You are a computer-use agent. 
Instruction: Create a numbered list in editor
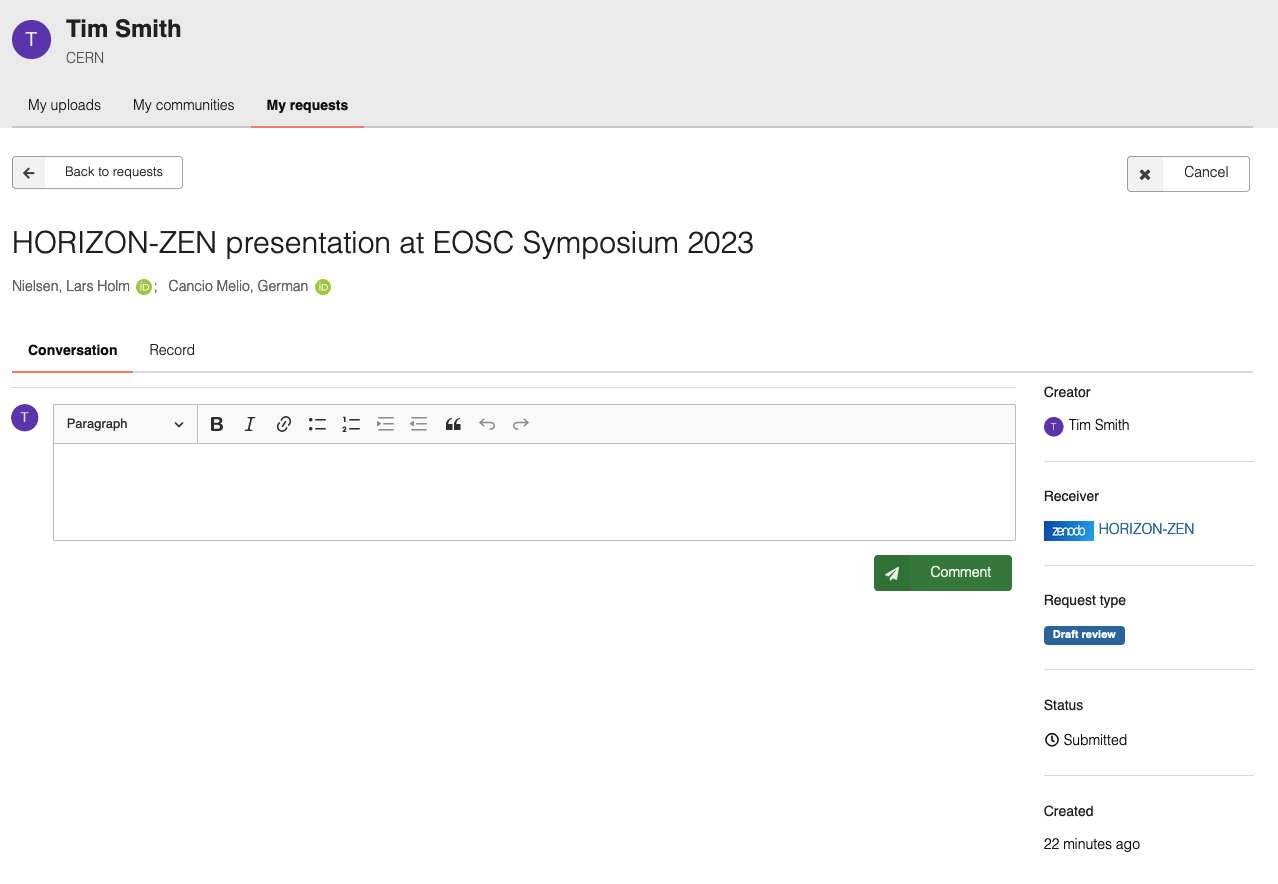tap(351, 424)
